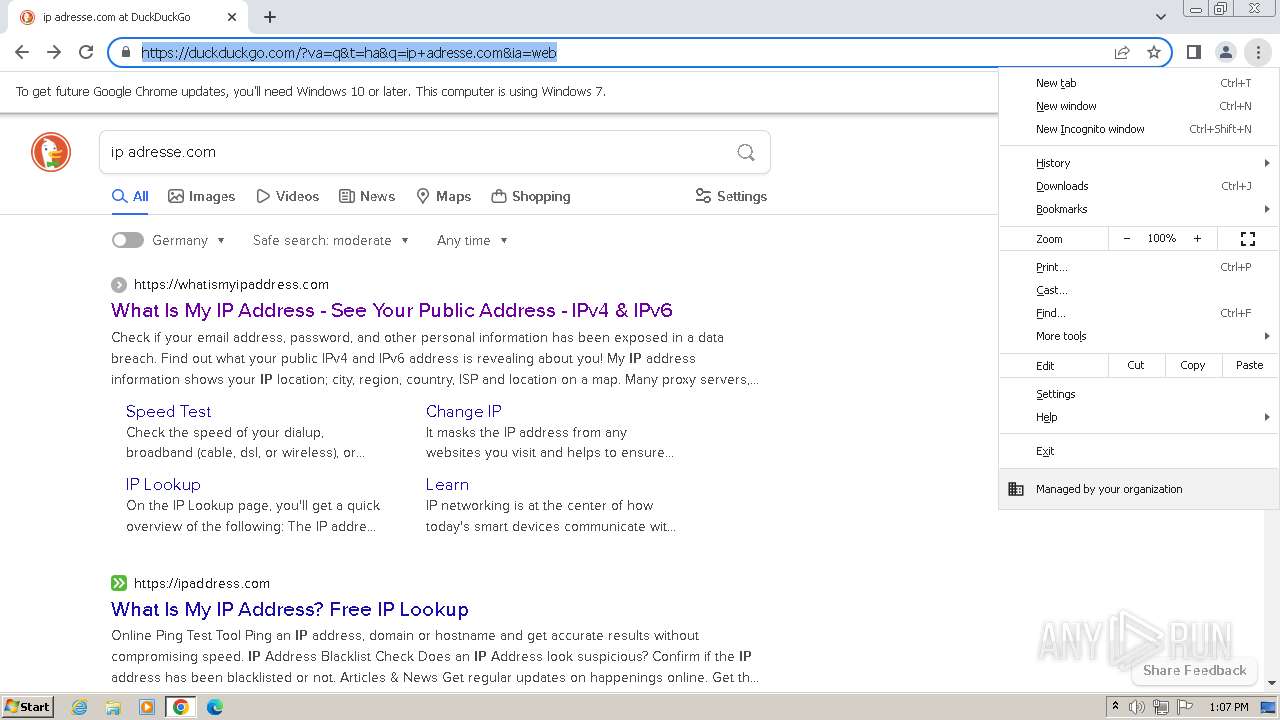Open Settings from Chrome menu

(1139, 394)
